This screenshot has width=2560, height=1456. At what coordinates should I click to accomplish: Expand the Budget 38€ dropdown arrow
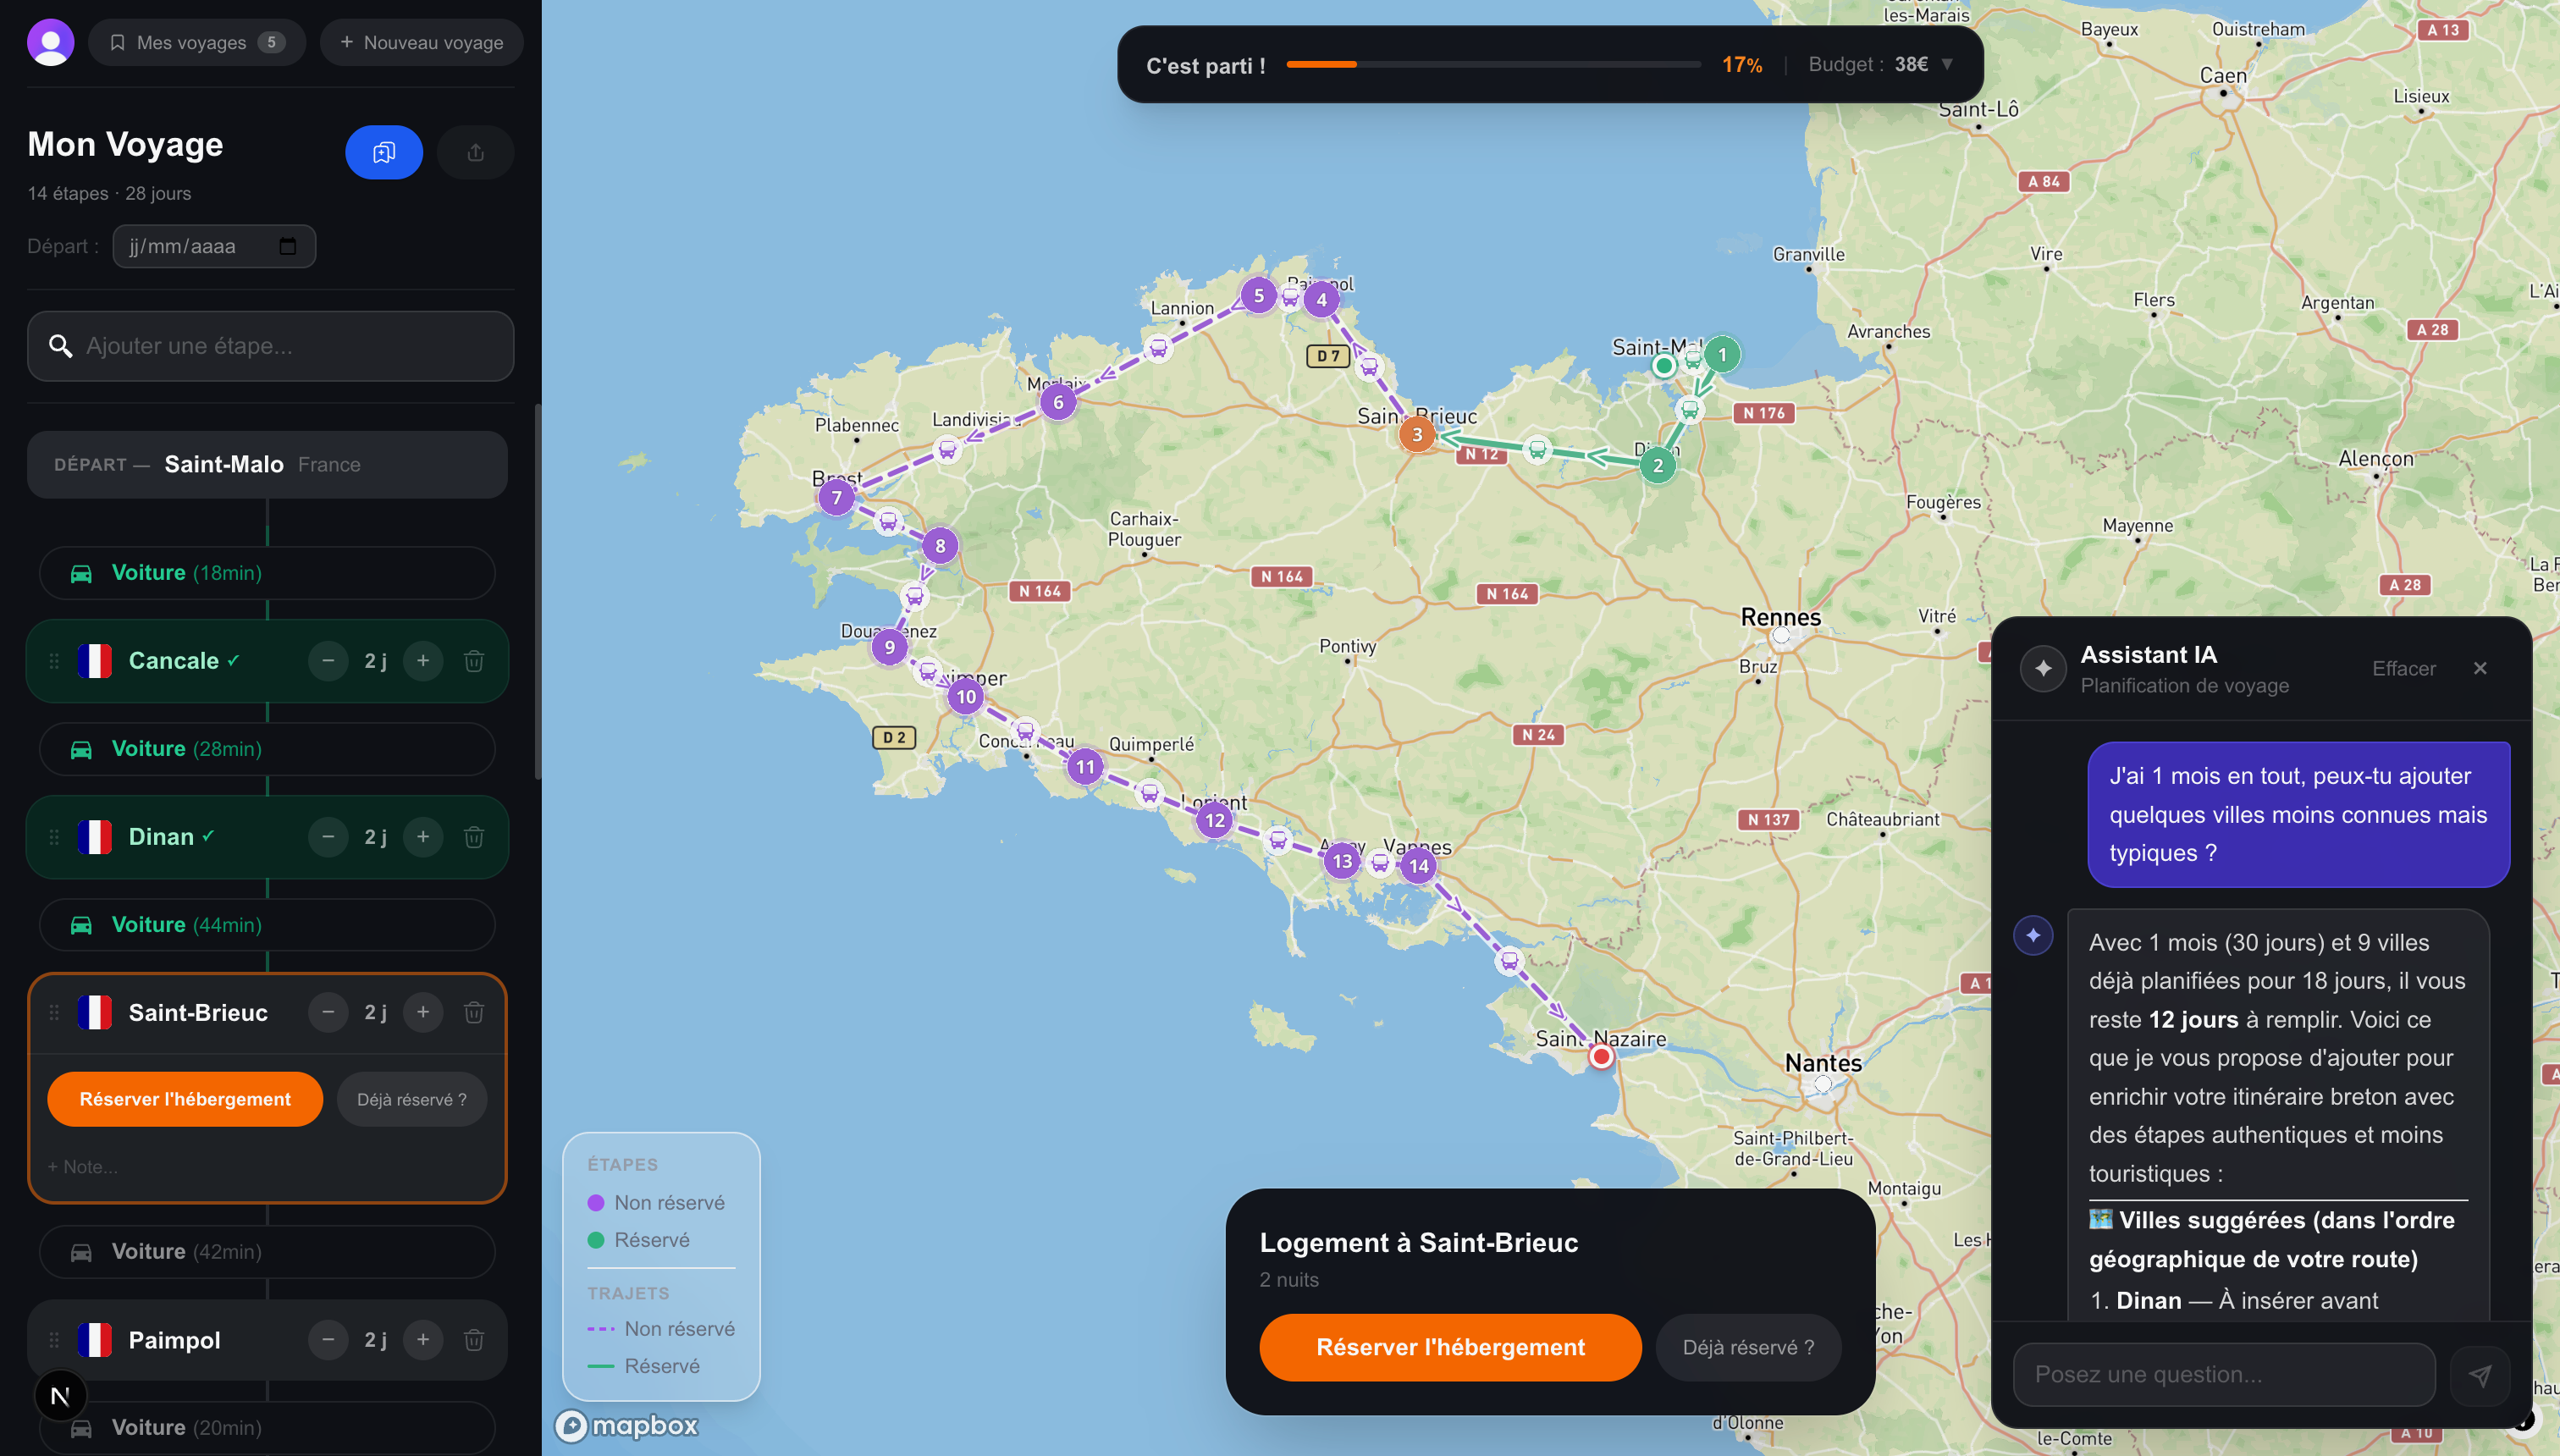1947,64
